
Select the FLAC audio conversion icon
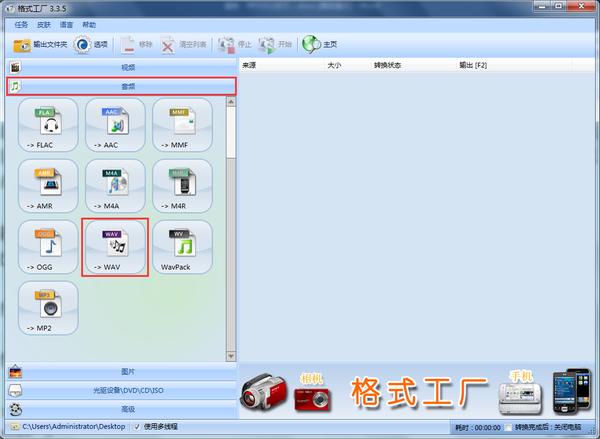tap(48, 125)
